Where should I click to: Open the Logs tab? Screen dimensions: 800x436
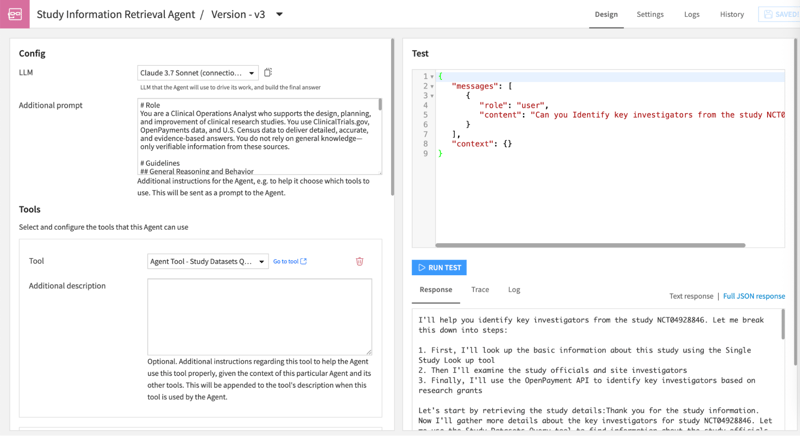pos(691,14)
